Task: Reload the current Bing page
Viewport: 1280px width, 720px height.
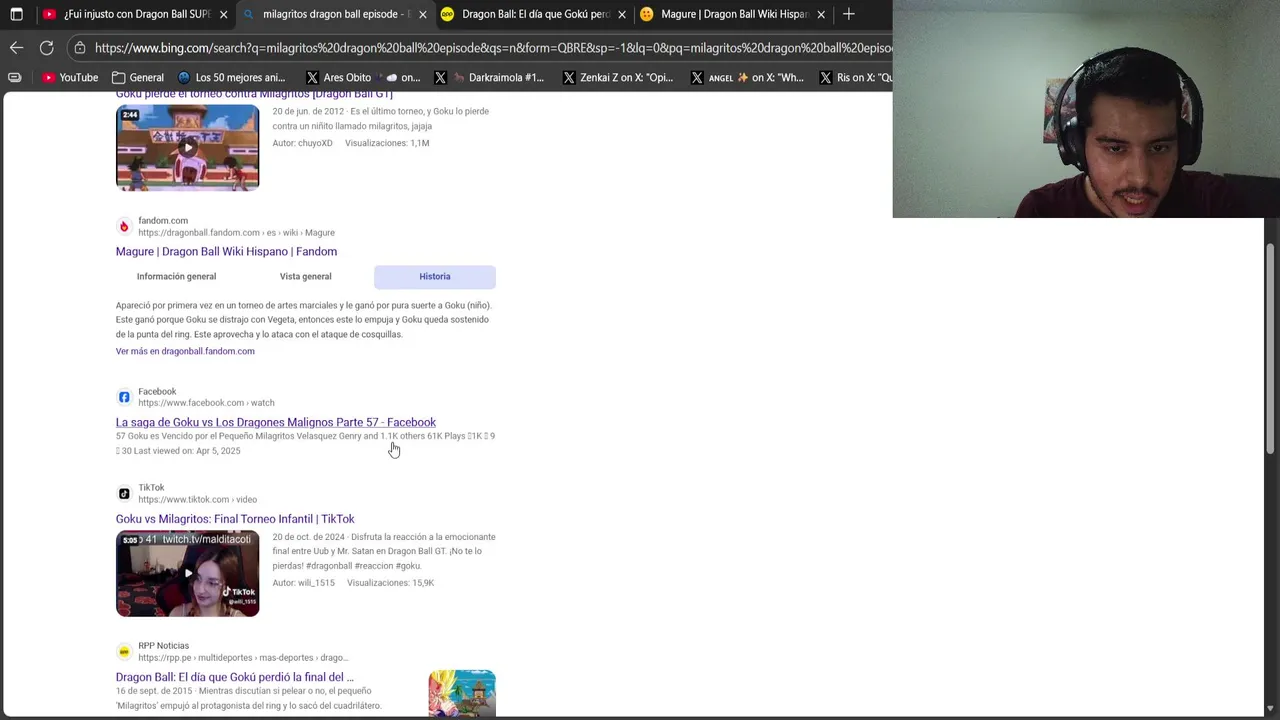Action: [46, 47]
